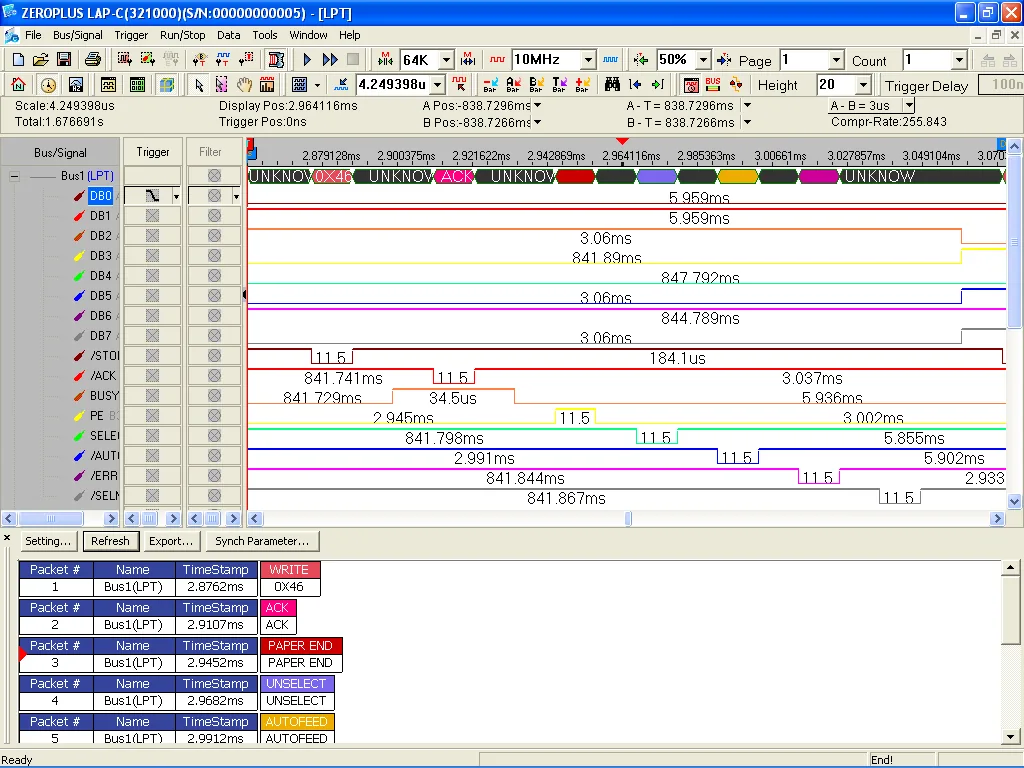Click the Setting... button

[x=48, y=541]
